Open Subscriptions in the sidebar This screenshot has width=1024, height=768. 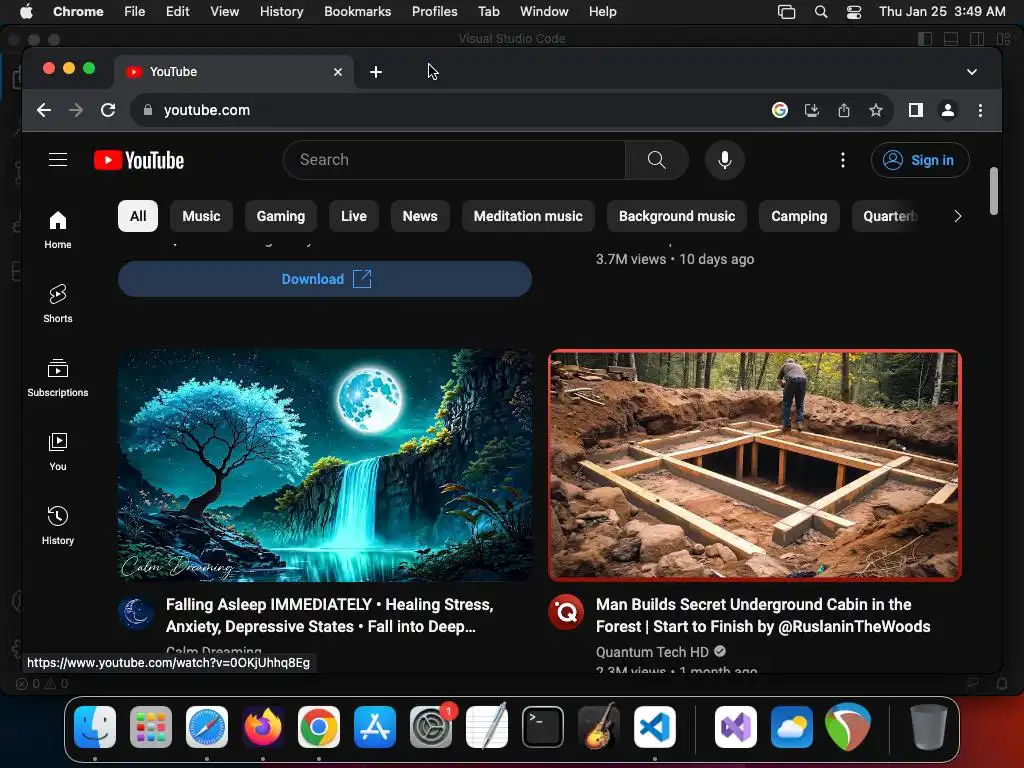58,378
